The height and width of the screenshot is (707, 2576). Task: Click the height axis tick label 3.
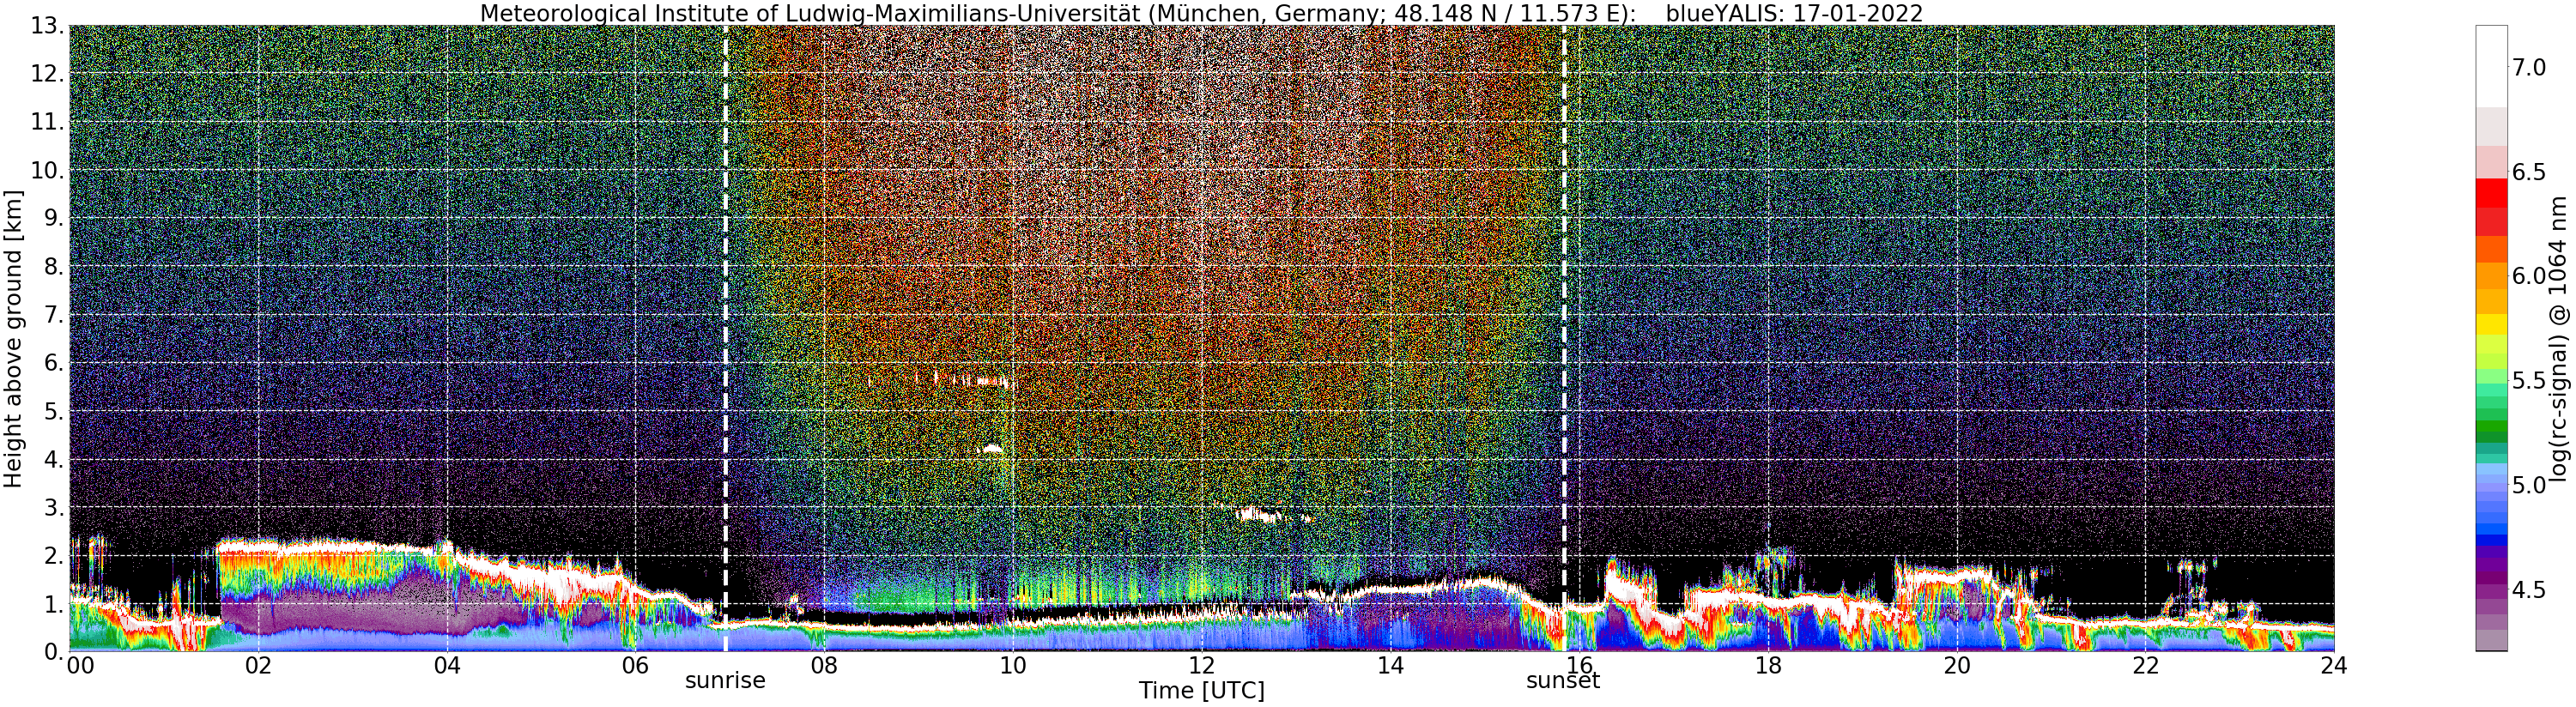point(52,506)
